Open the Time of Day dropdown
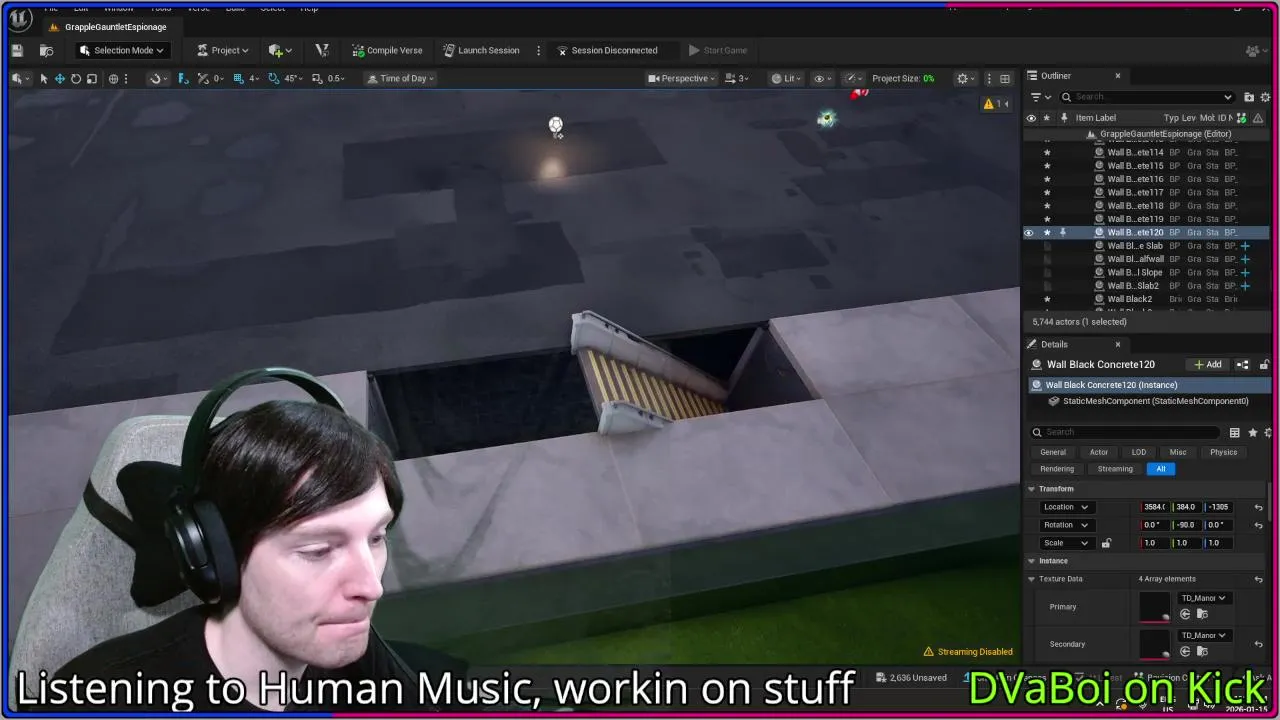Image resolution: width=1280 pixels, height=720 pixels. click(x=400, y=78)
